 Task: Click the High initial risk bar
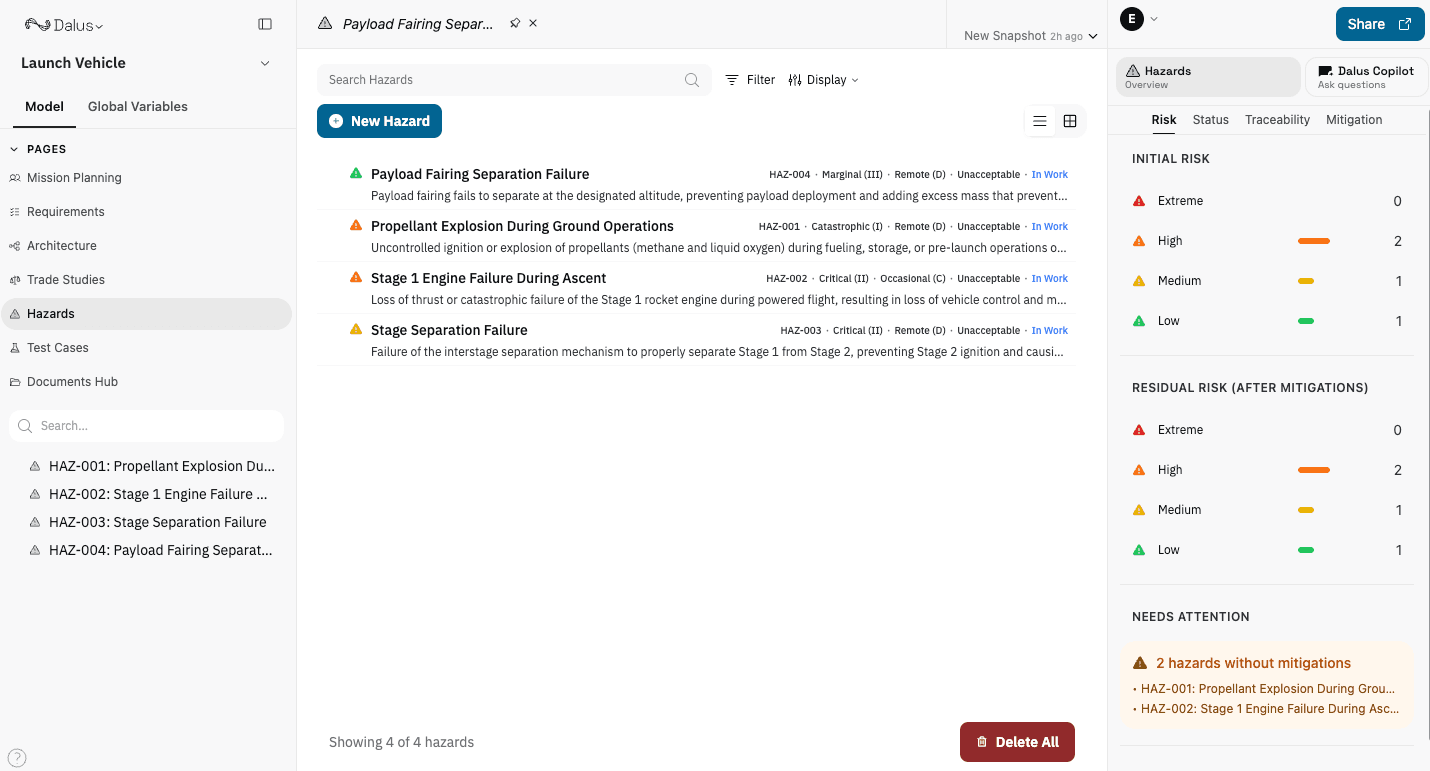point(1314,240)
